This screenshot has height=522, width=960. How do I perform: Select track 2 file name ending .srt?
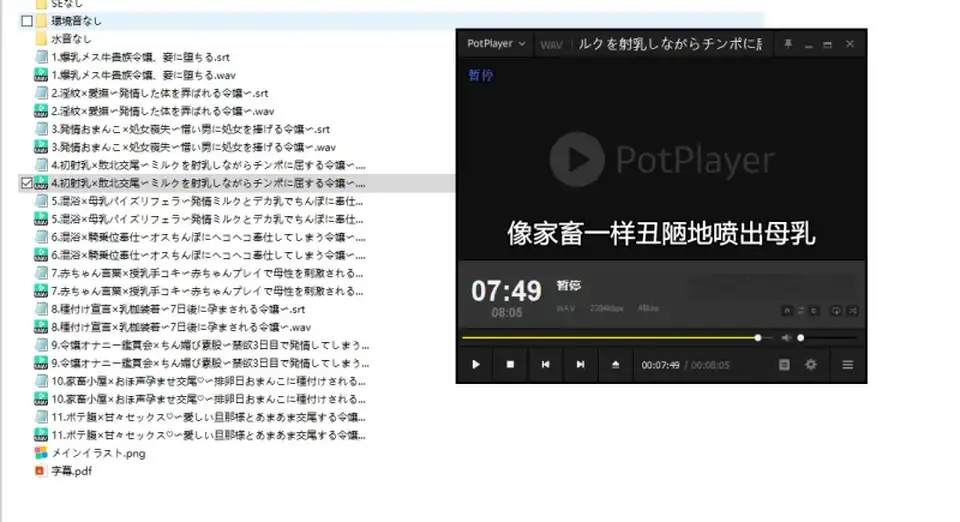point(160,93)
